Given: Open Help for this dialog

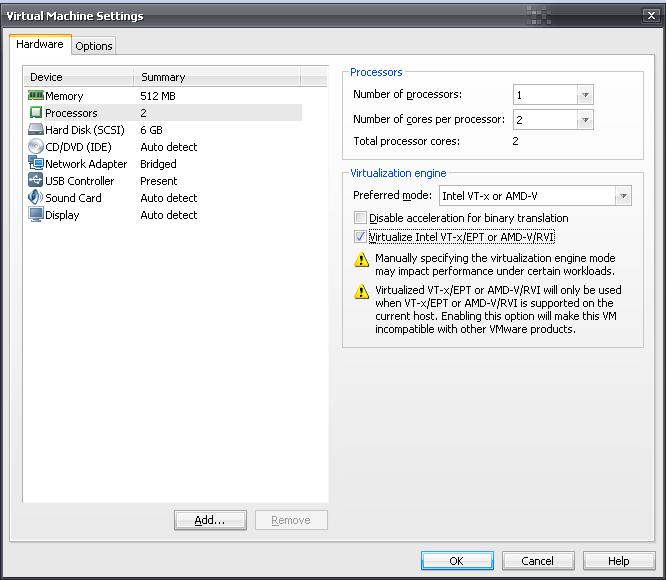Looking at the screenshot, I should point(619,561).
